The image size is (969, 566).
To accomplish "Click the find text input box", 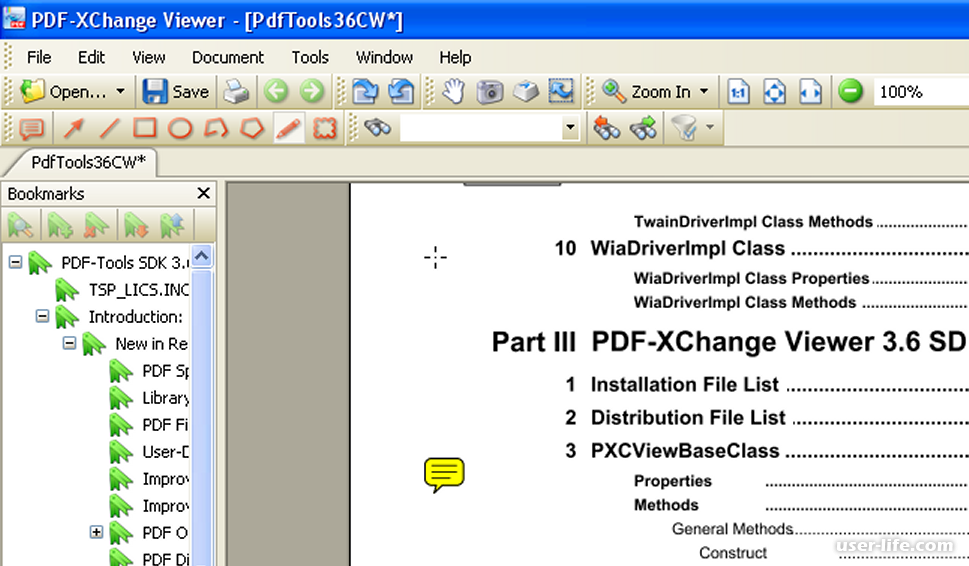I will (x=481, y=129).
